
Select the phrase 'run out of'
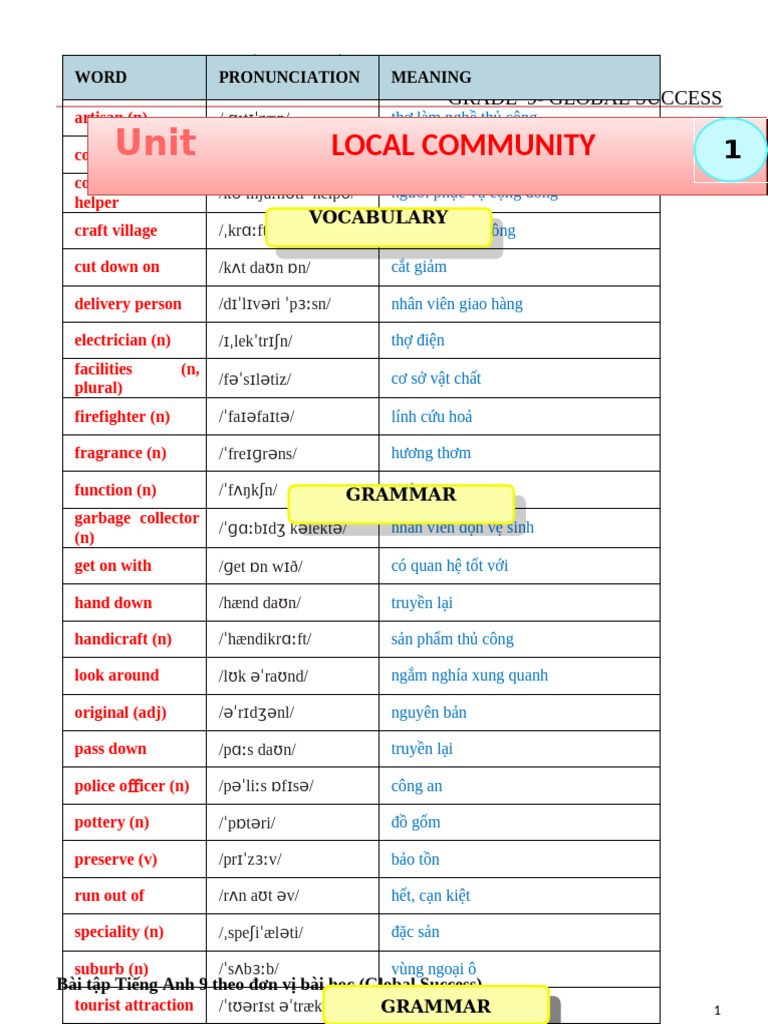point(109,896)
